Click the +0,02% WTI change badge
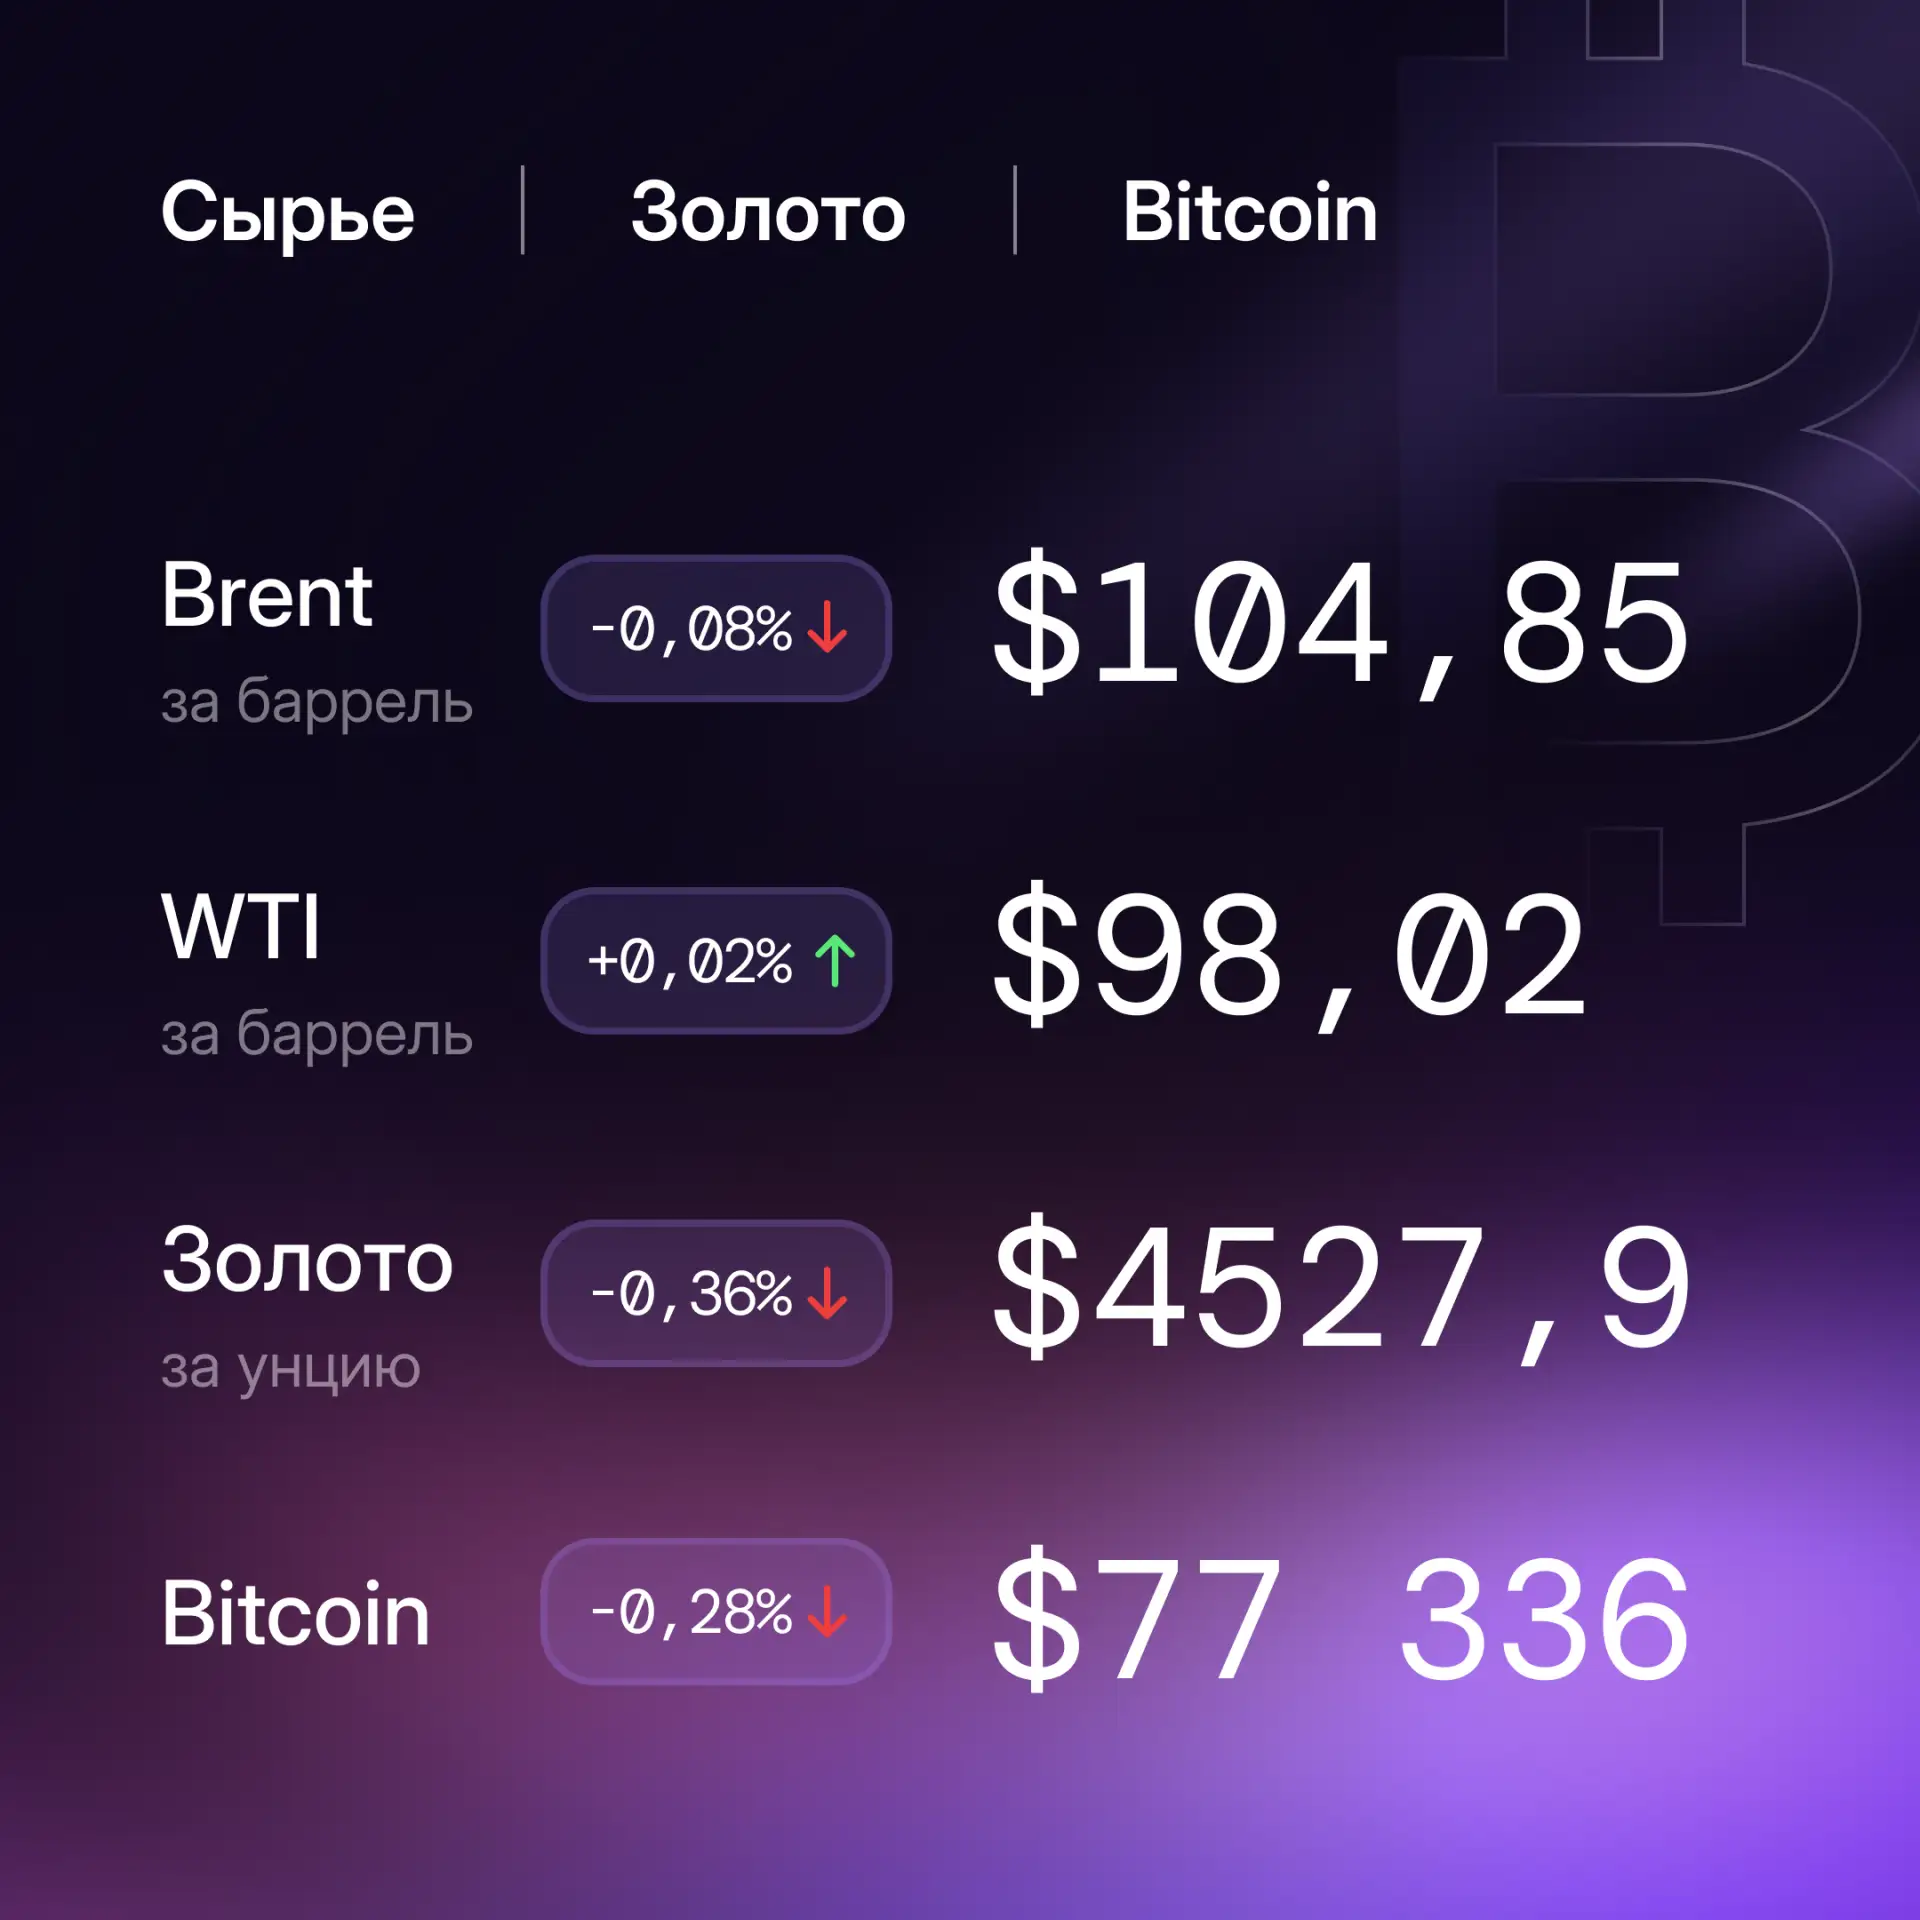This screenshot has width=1920, height=1920. [x=716, y=961]
